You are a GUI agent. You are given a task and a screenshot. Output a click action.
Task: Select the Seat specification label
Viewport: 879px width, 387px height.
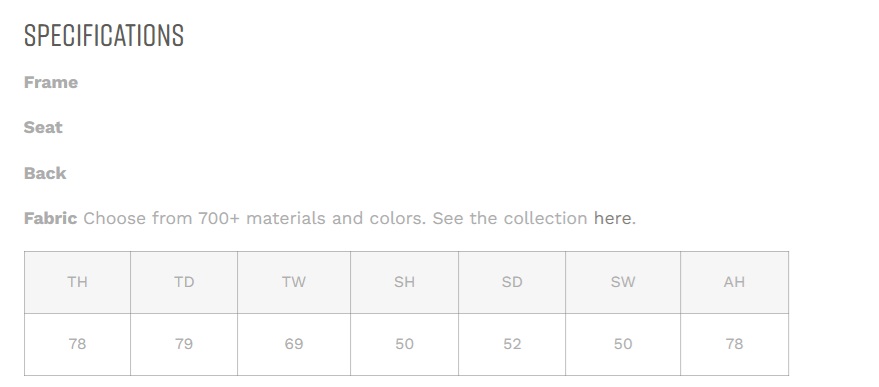43,127
